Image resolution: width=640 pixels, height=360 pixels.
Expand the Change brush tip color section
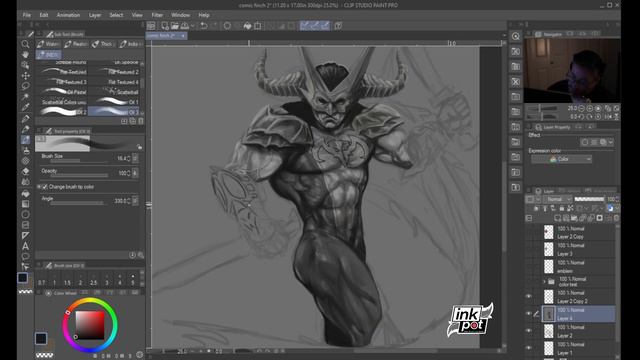click(39, 187)
